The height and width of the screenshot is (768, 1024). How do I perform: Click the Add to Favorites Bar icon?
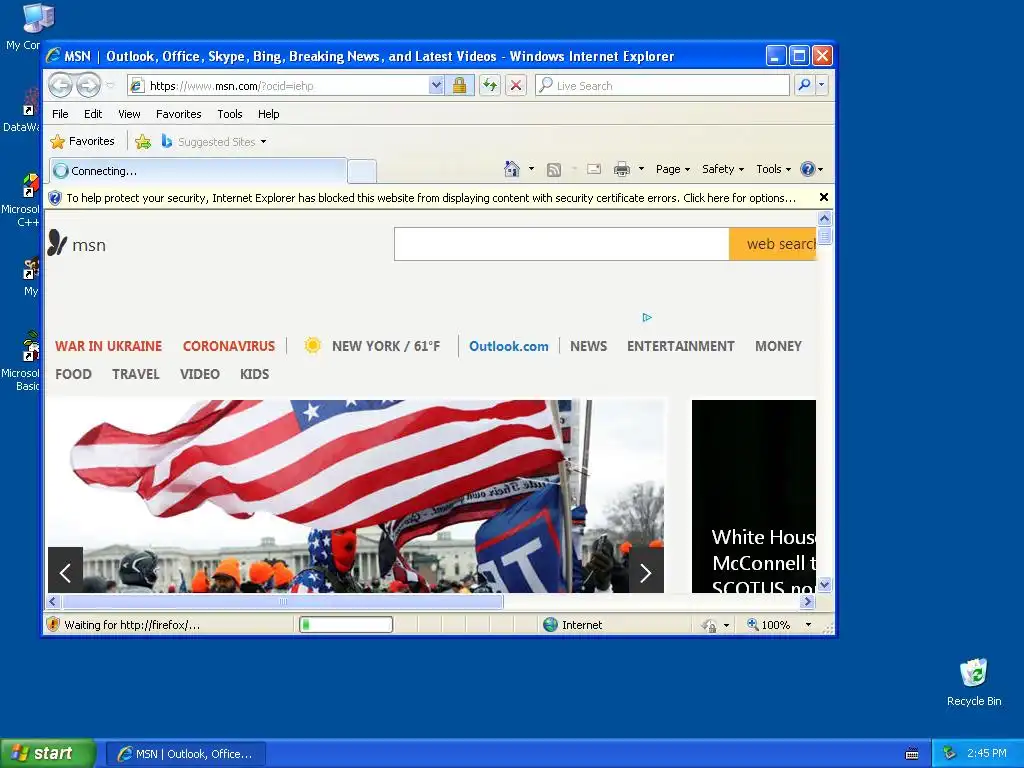click(x=143, y=142)
